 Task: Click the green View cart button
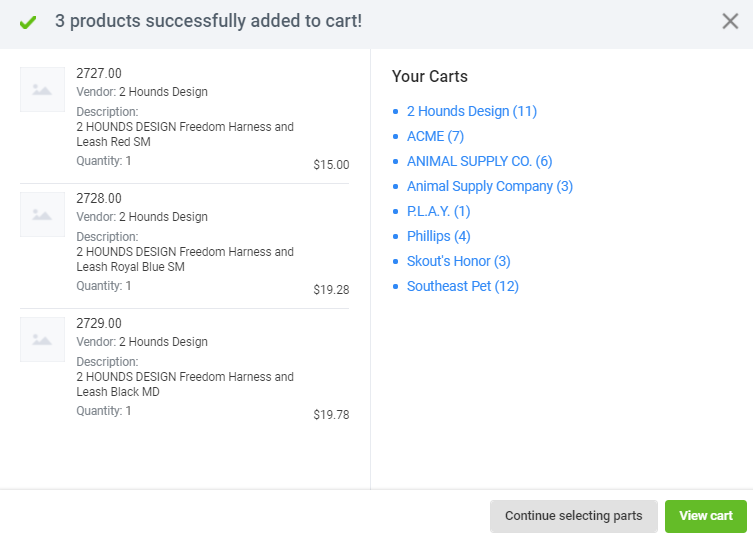(x=706, y=516)
